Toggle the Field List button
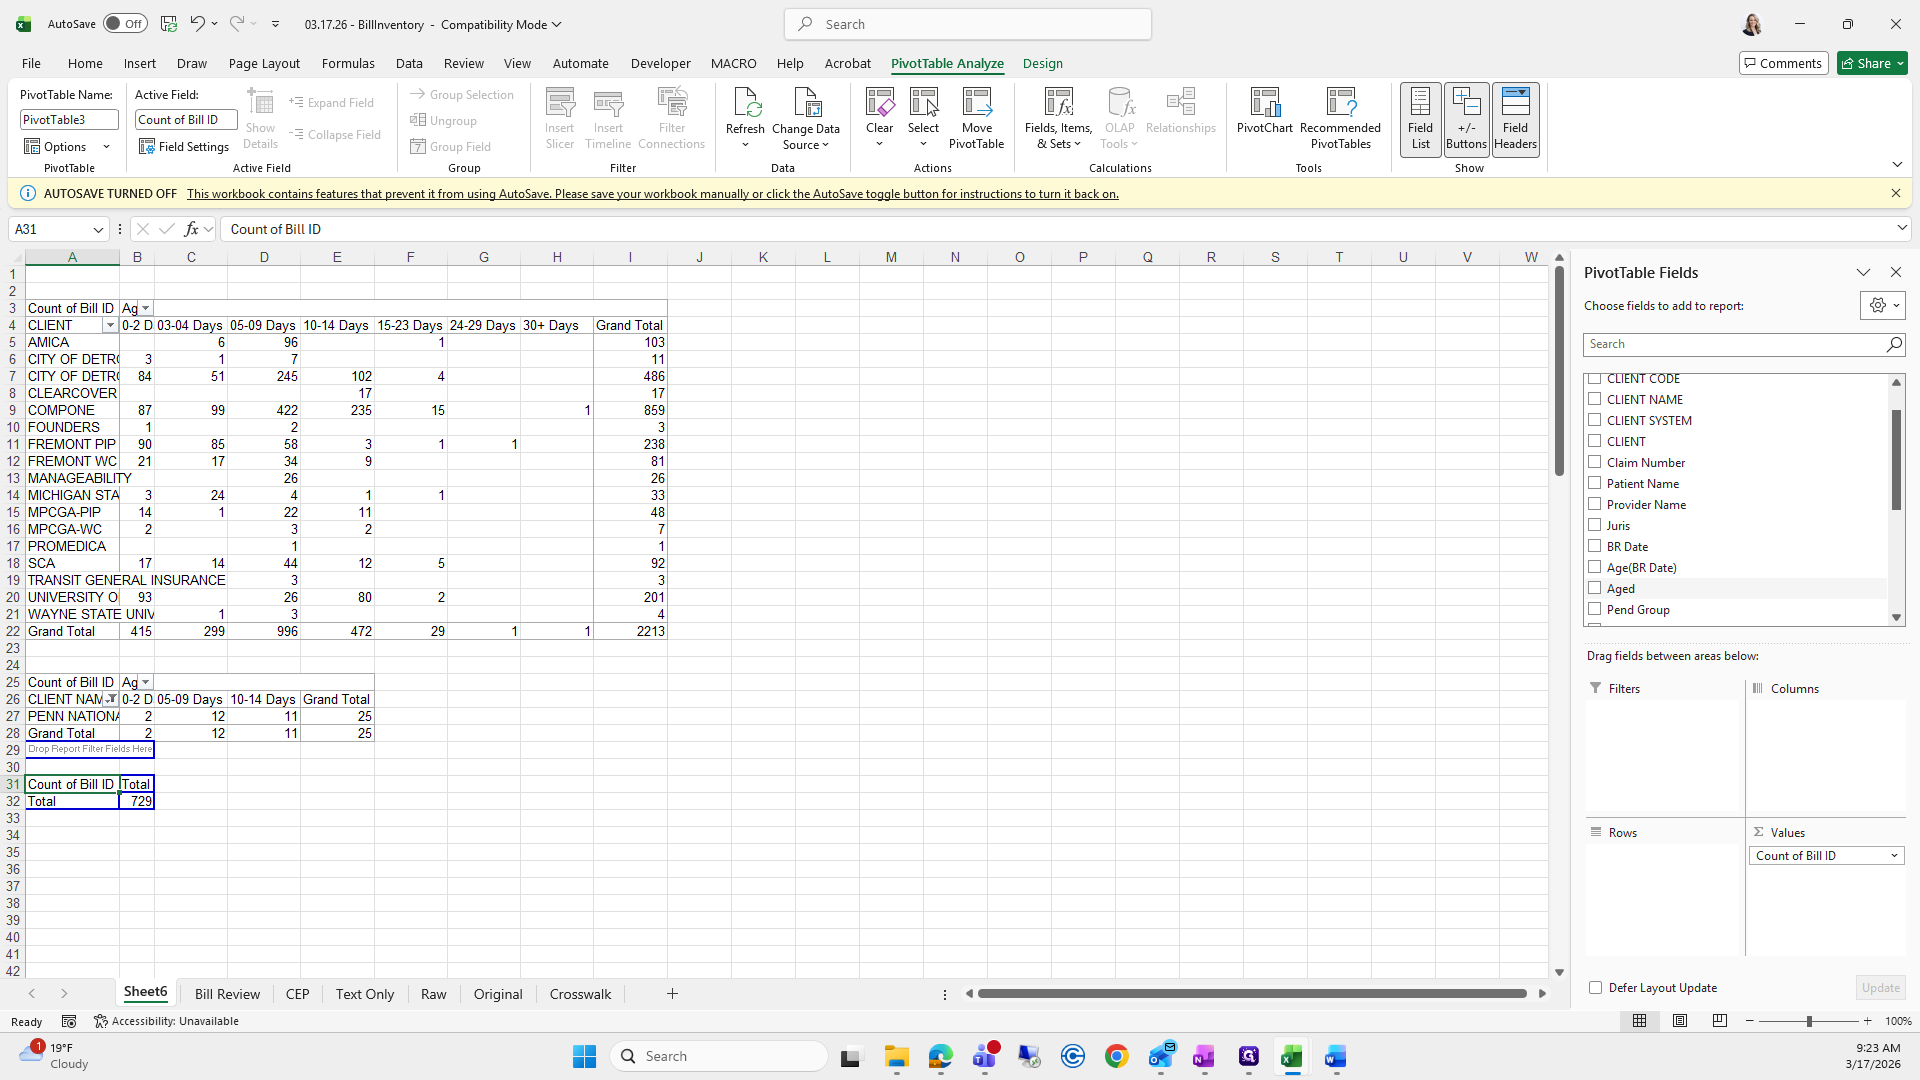1920x1080 pixels. coord(1420,119)
